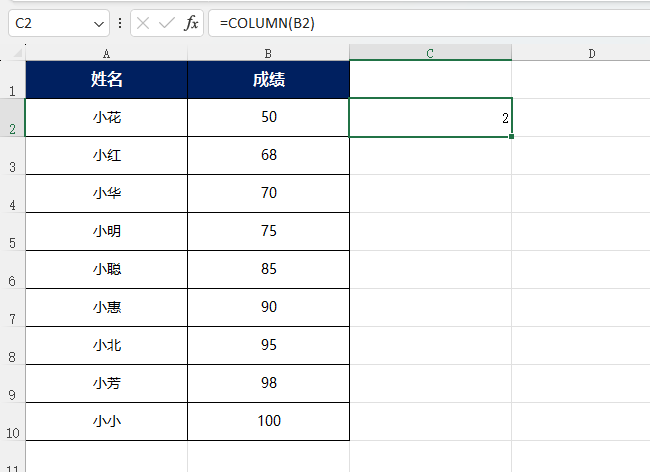650x472 pixels.
Task: Select row 8 header
Action: point(12,346)
